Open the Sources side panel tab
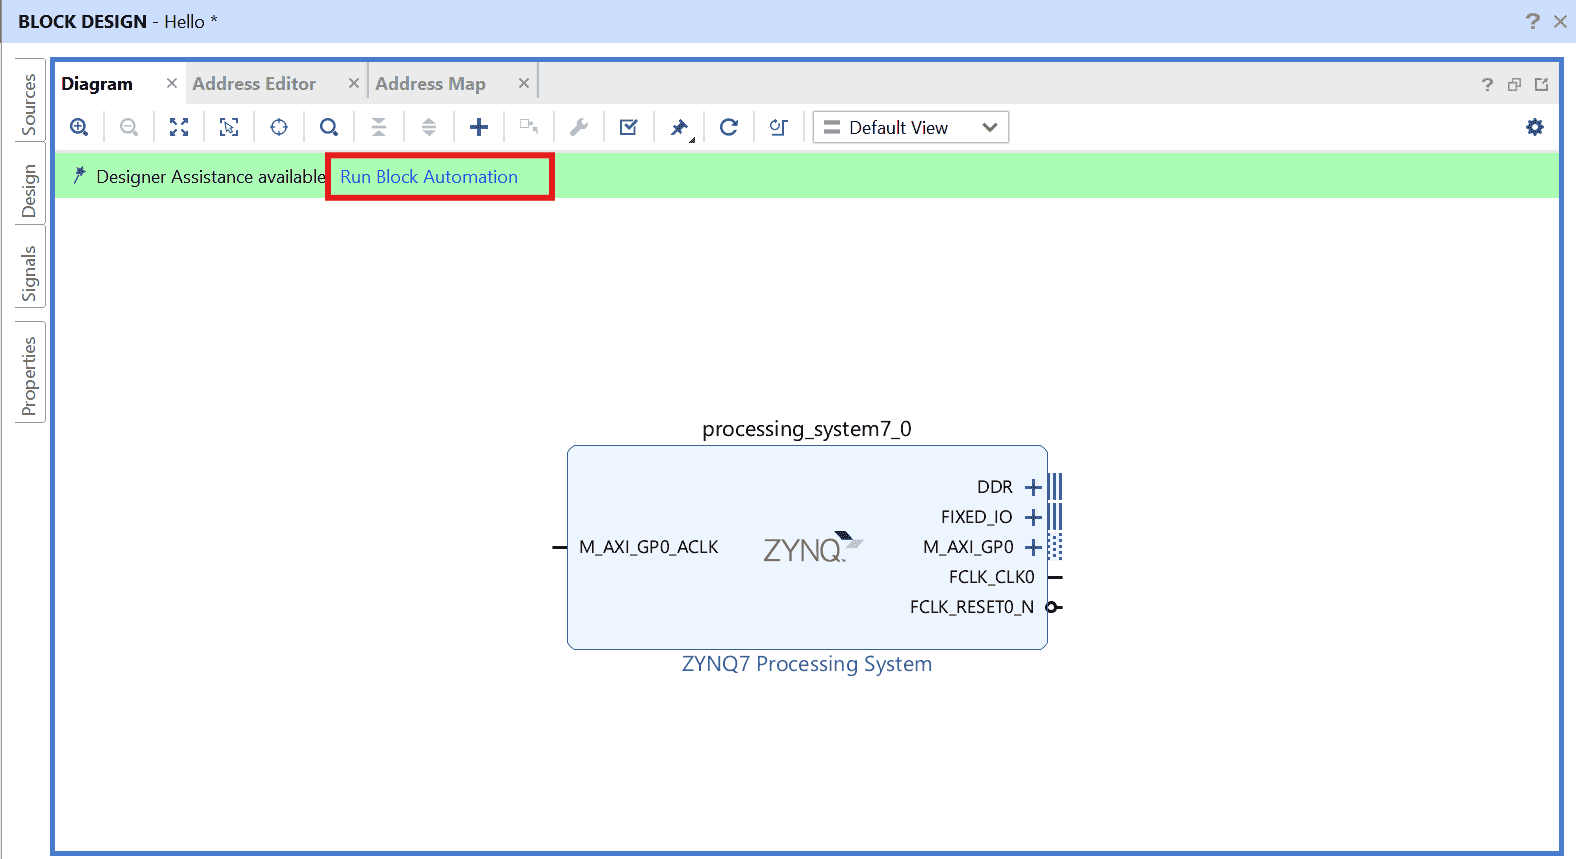Viewport: 1576px width, 859px height. [x=29, y=104]
